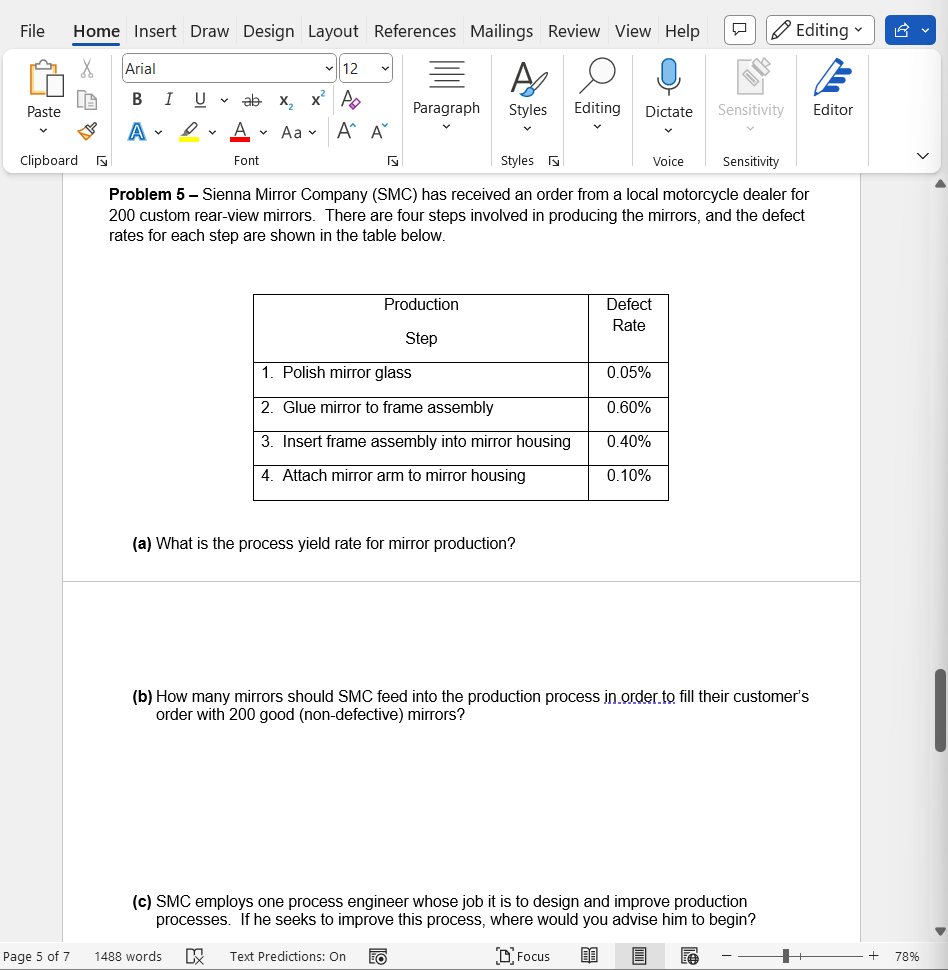Toggle Italic formatting
The height and width of the screenshot is (970, 948).
(x=168, y=100)
